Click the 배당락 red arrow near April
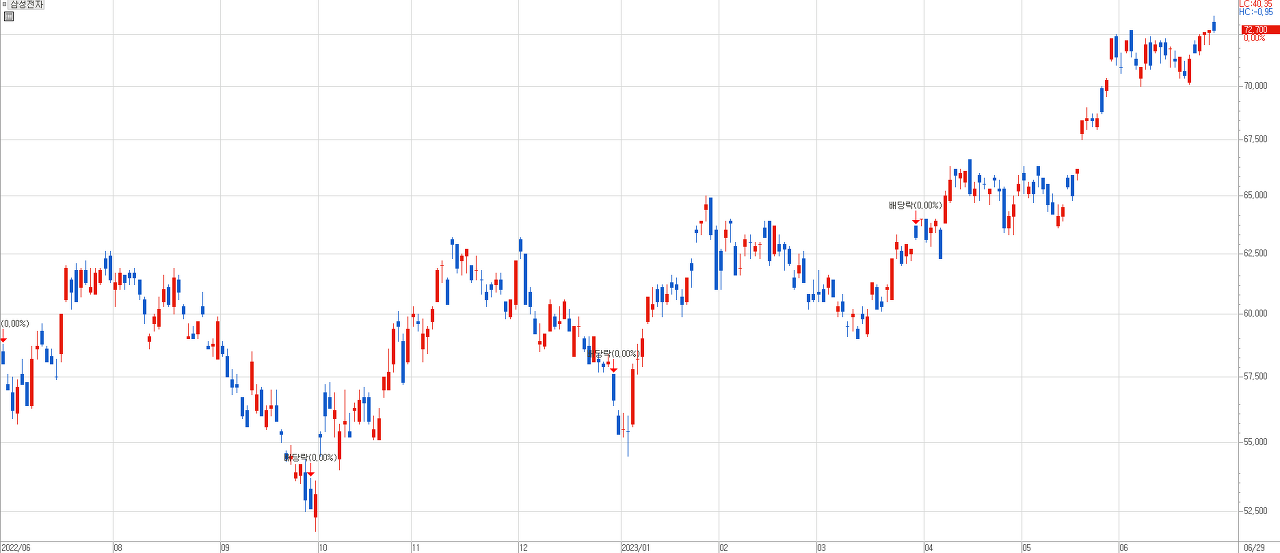The height and width of the screenshot is (553, 1280). [916, 219]
